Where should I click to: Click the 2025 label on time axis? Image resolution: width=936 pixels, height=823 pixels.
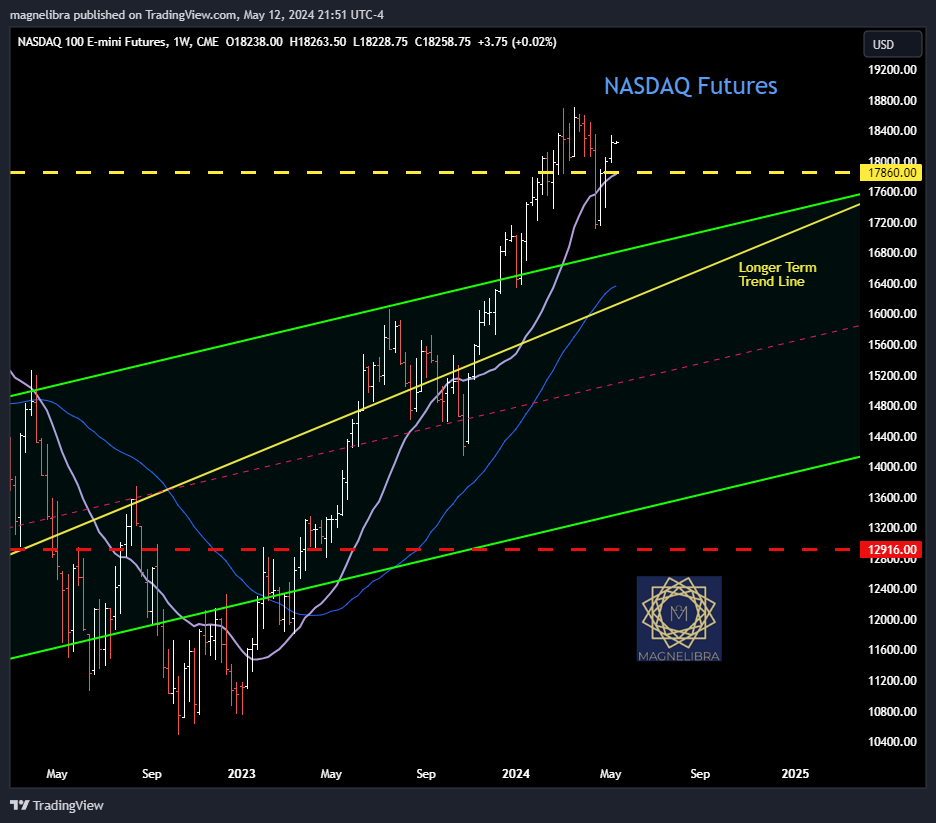pyautogui.click(x=796, y=773)
